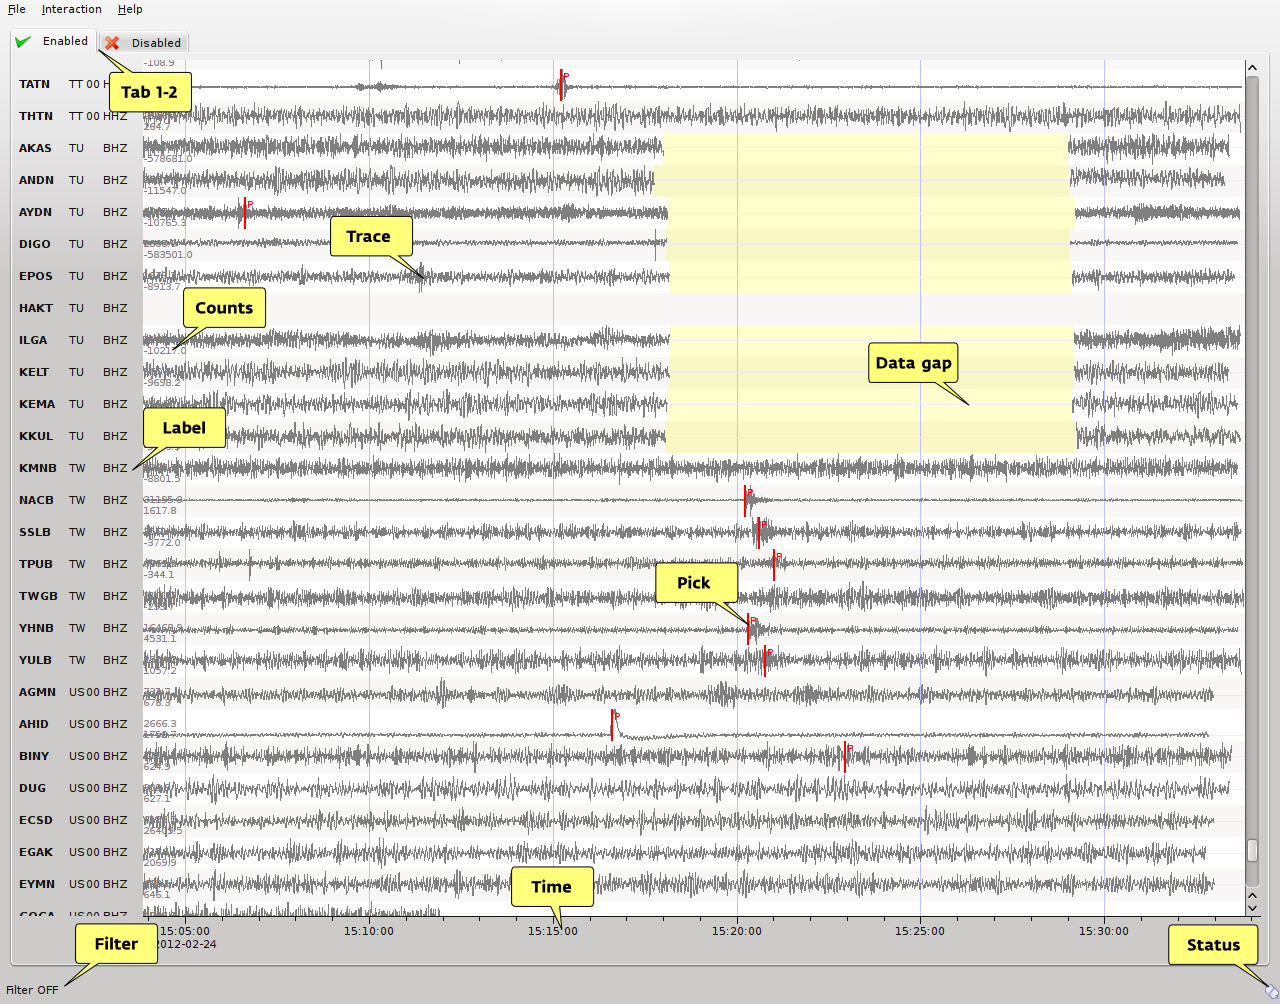Image resolution: width=1280 pixels, height=1004 pixels.
Task: Open the Interaction menu
Action: click(x=71, y=9)
